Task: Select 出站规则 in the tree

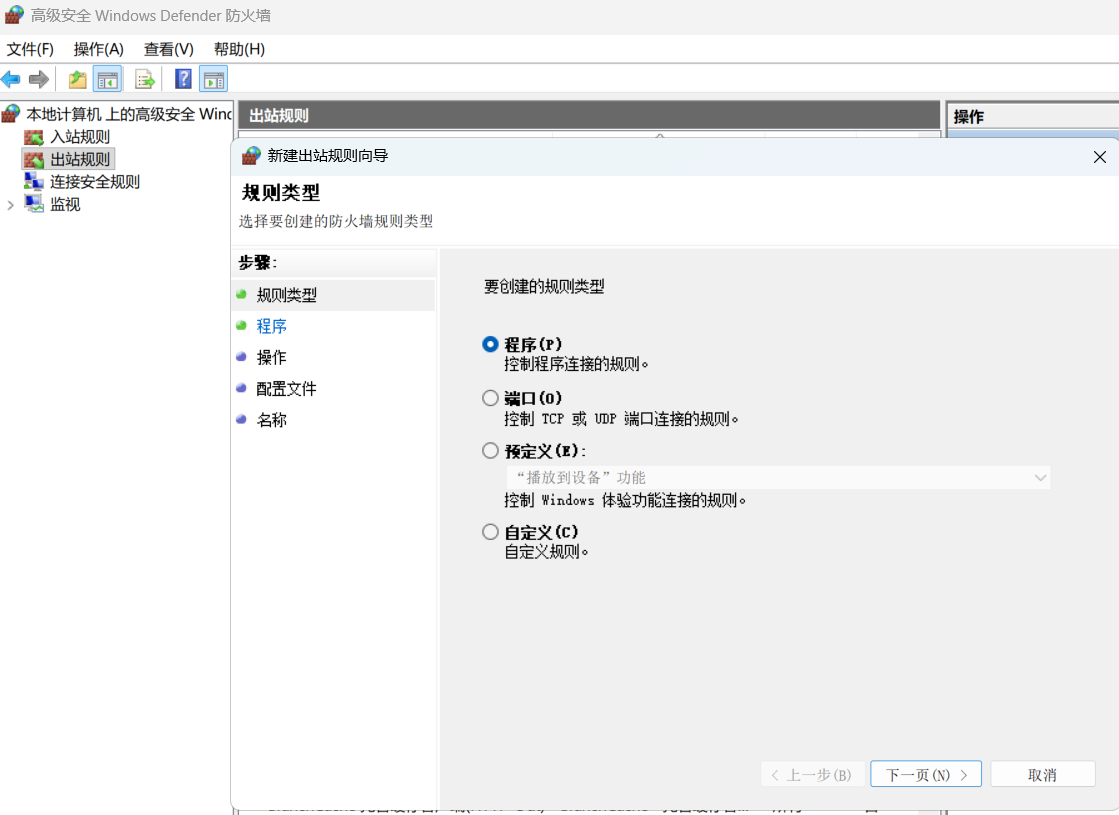Action: 80,159
